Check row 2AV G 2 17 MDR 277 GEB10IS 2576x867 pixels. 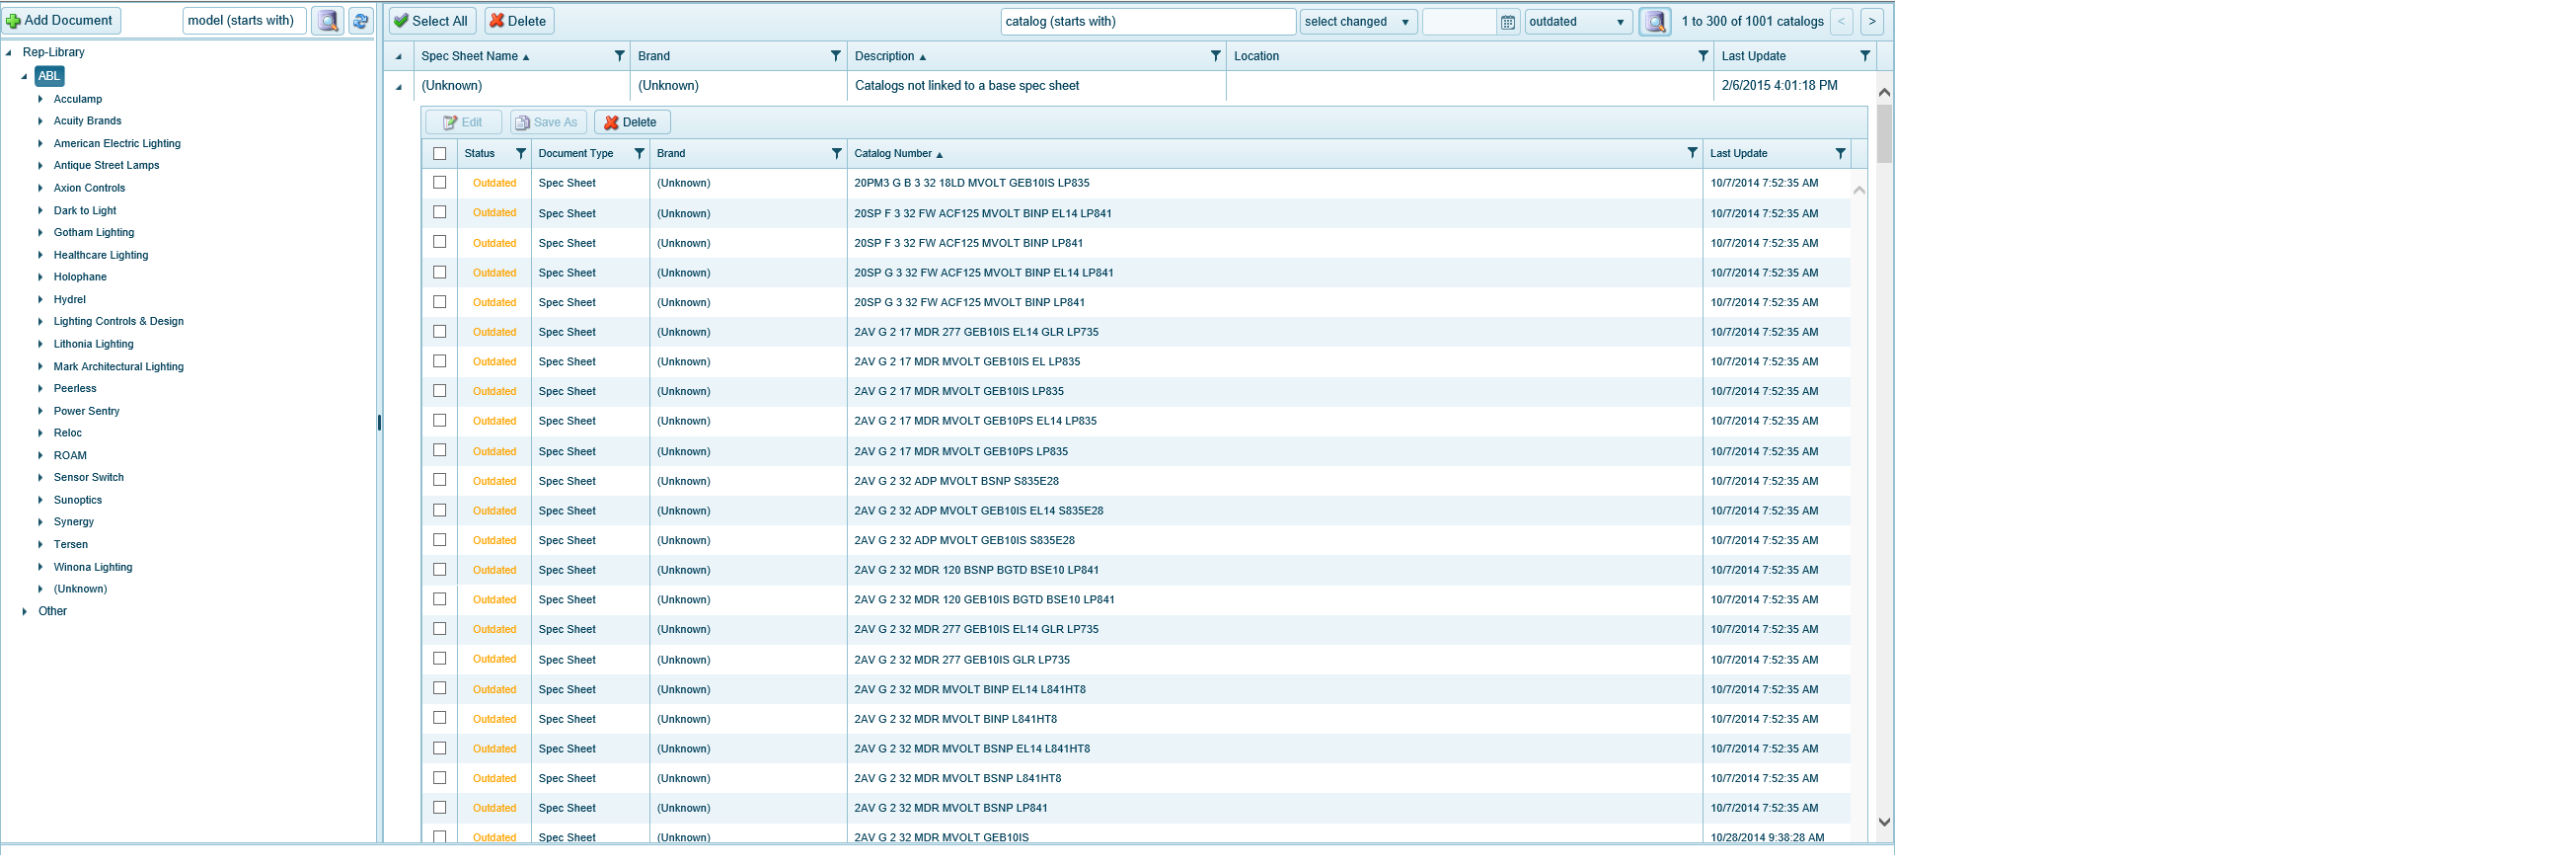click(439, 332)
